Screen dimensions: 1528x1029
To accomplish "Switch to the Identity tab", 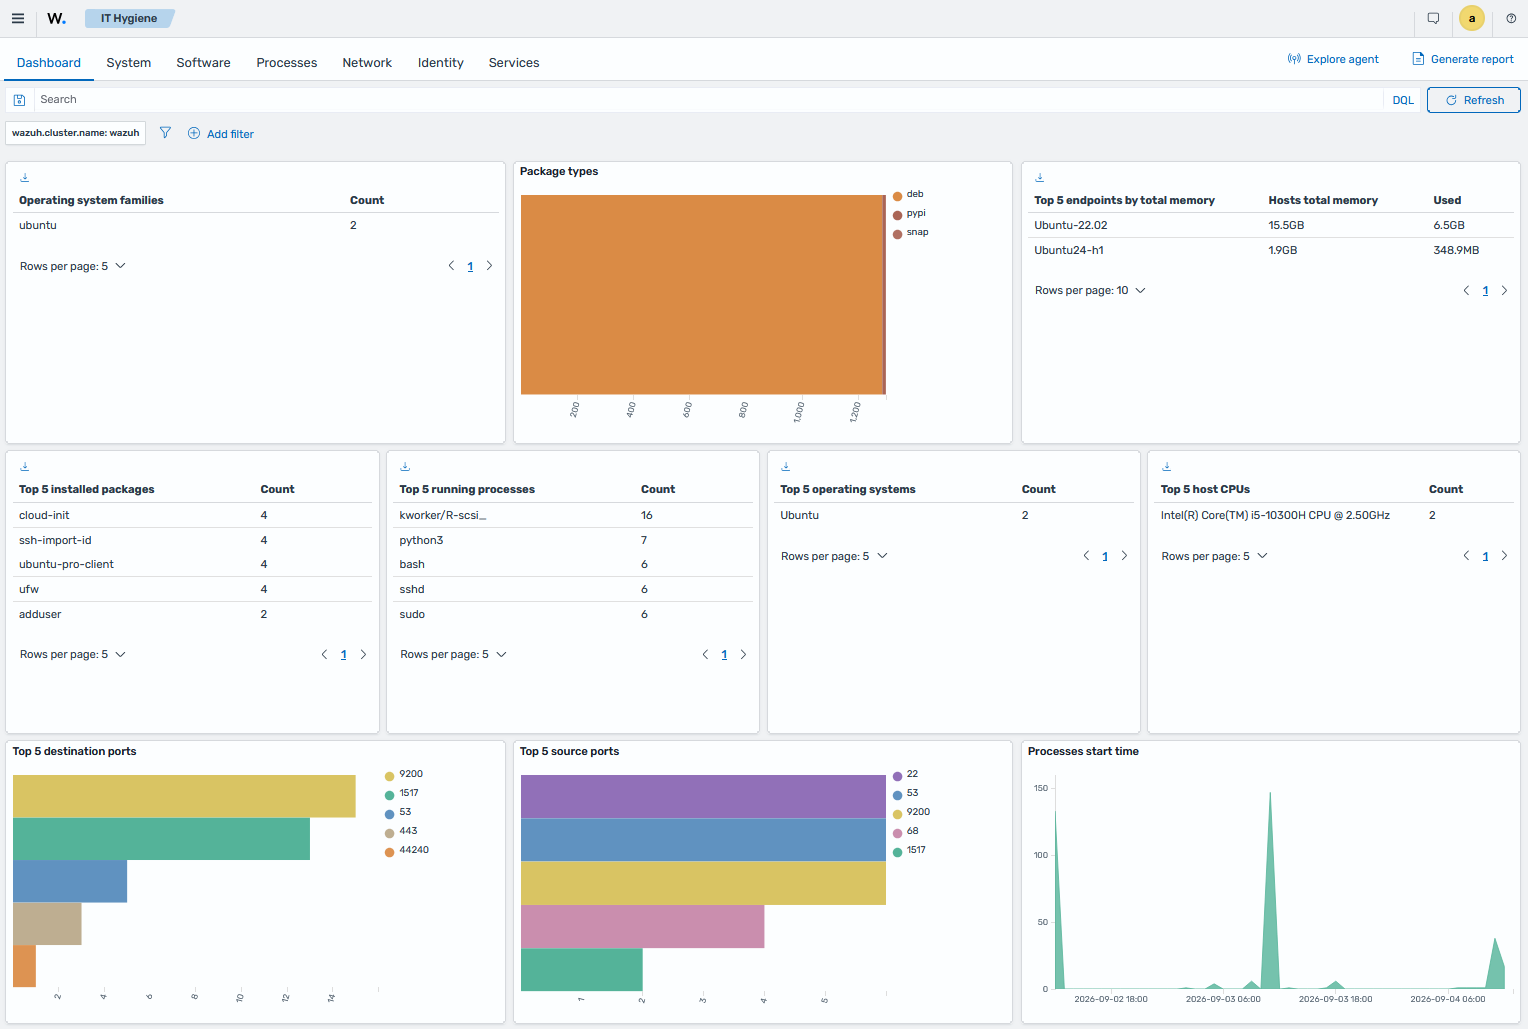I will [x=441, y=62].
